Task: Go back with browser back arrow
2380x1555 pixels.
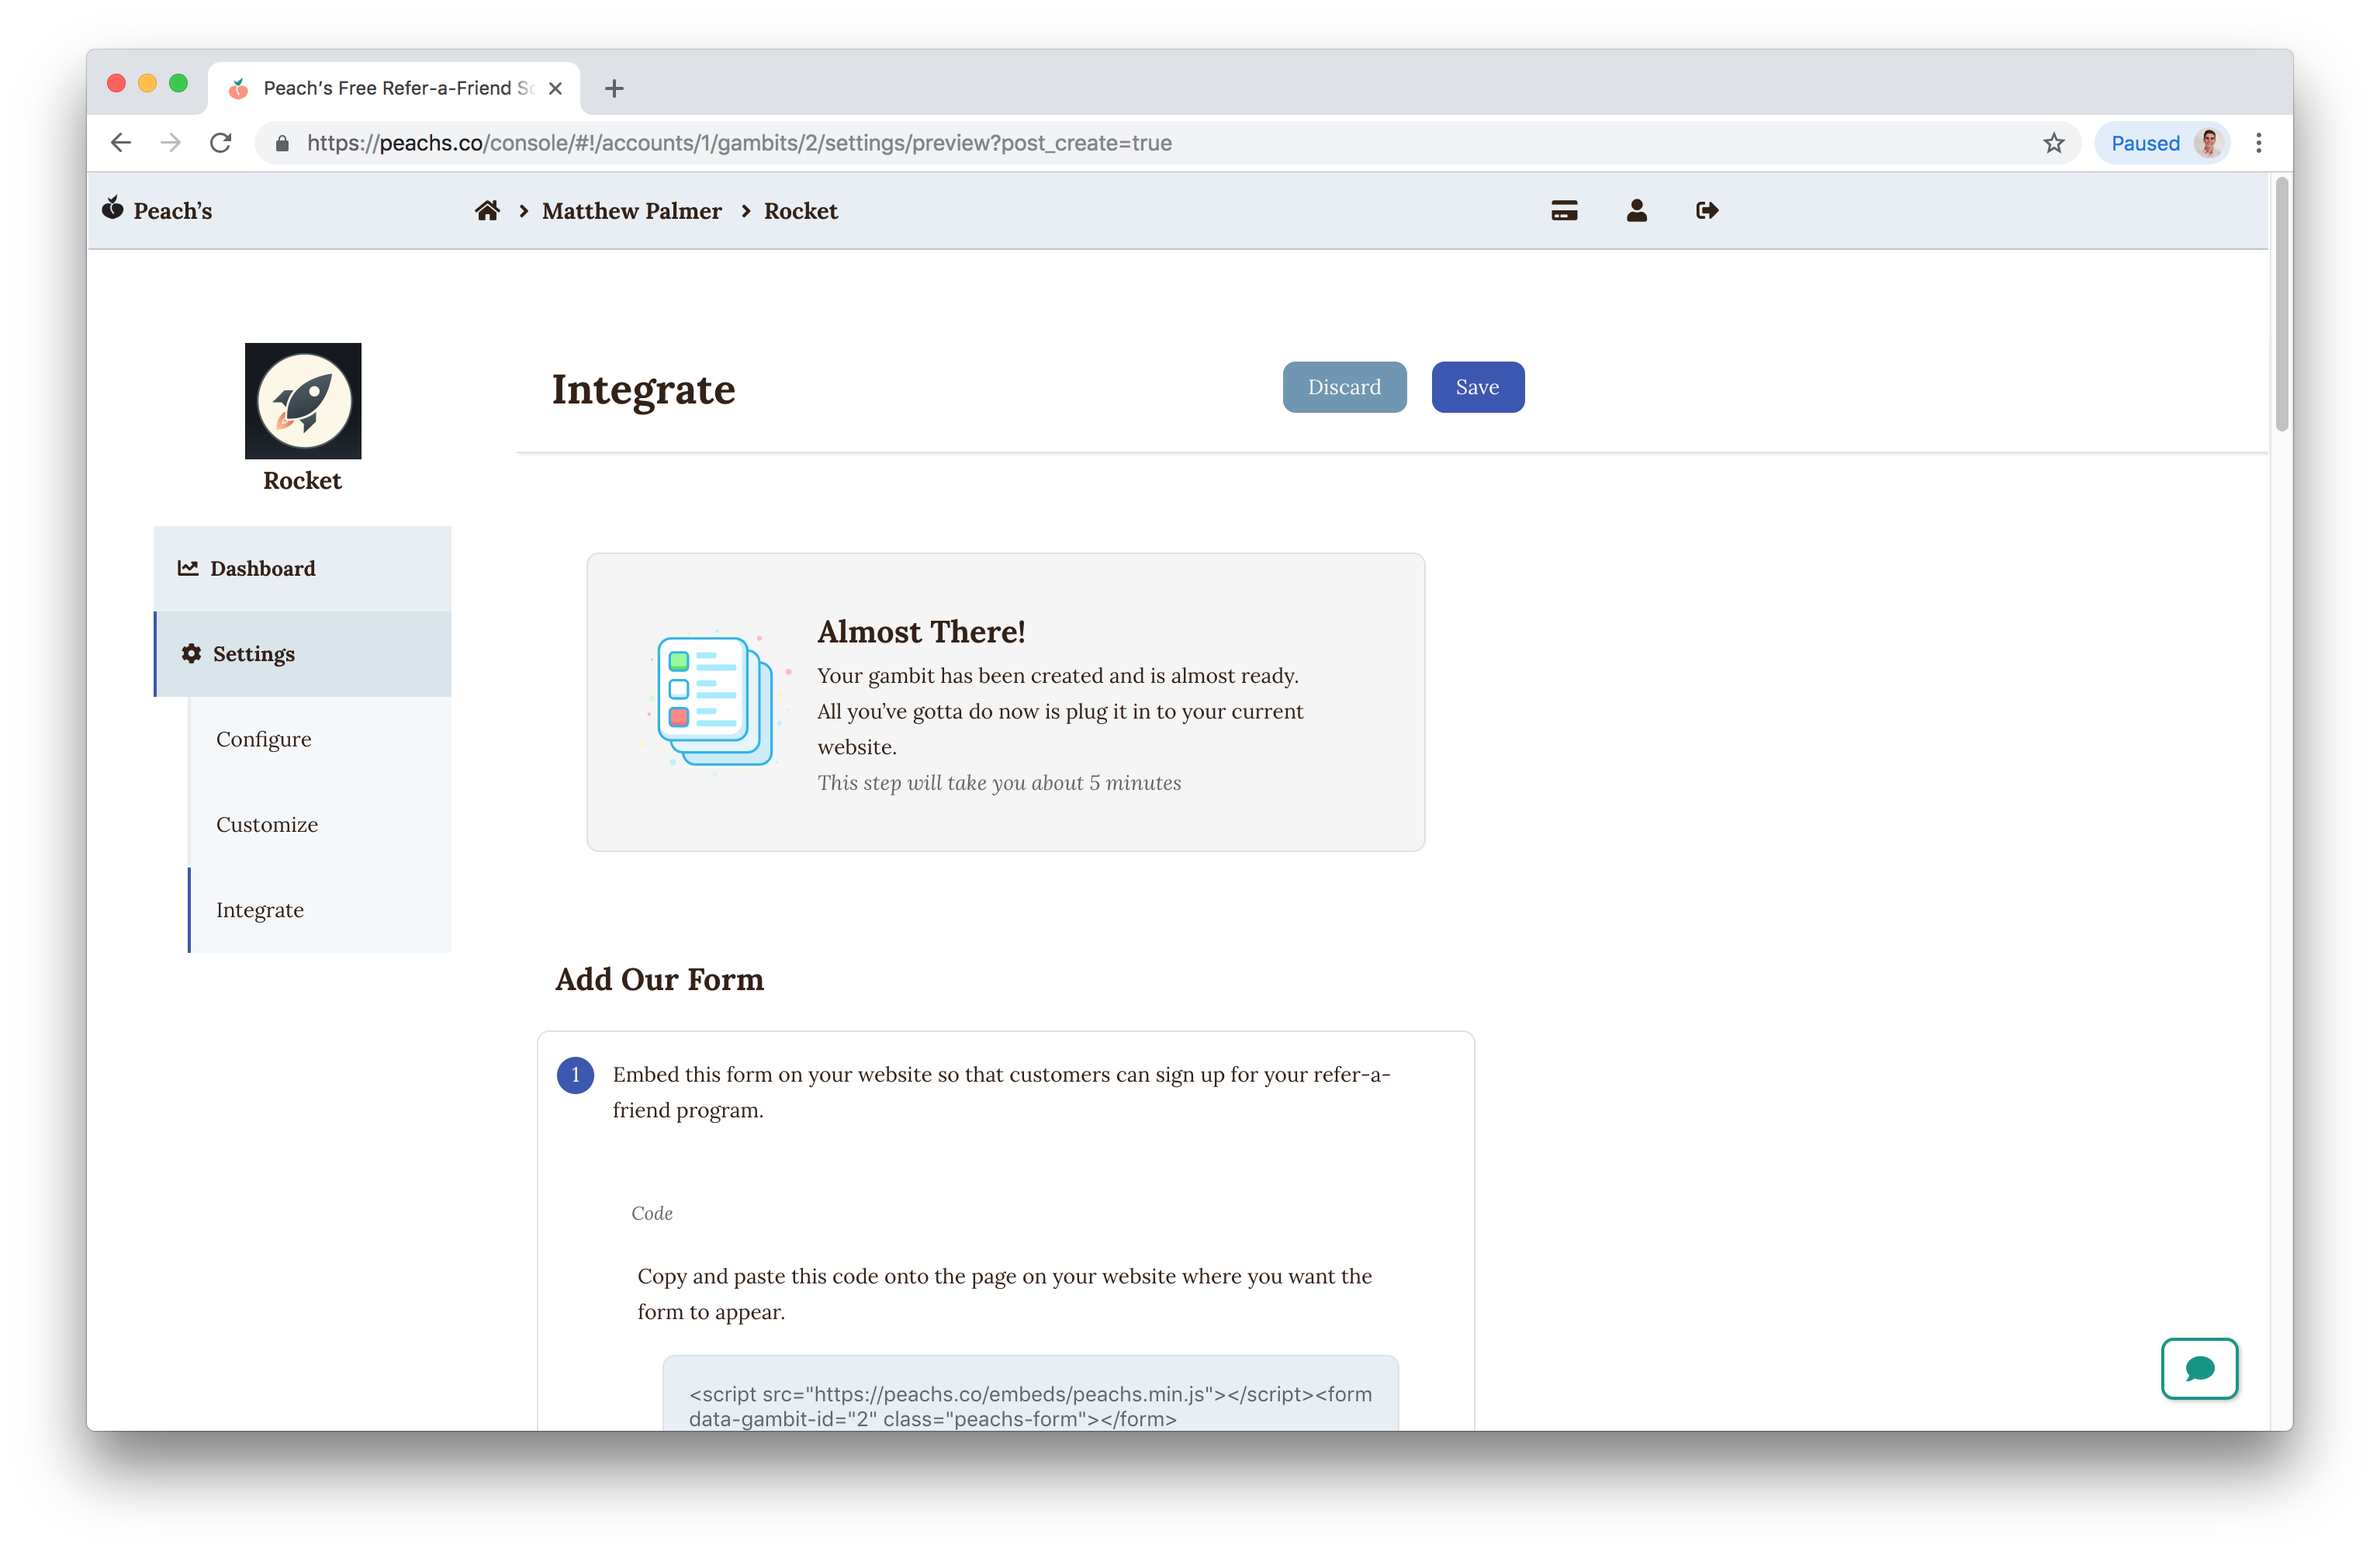Action: pos(121,143)
